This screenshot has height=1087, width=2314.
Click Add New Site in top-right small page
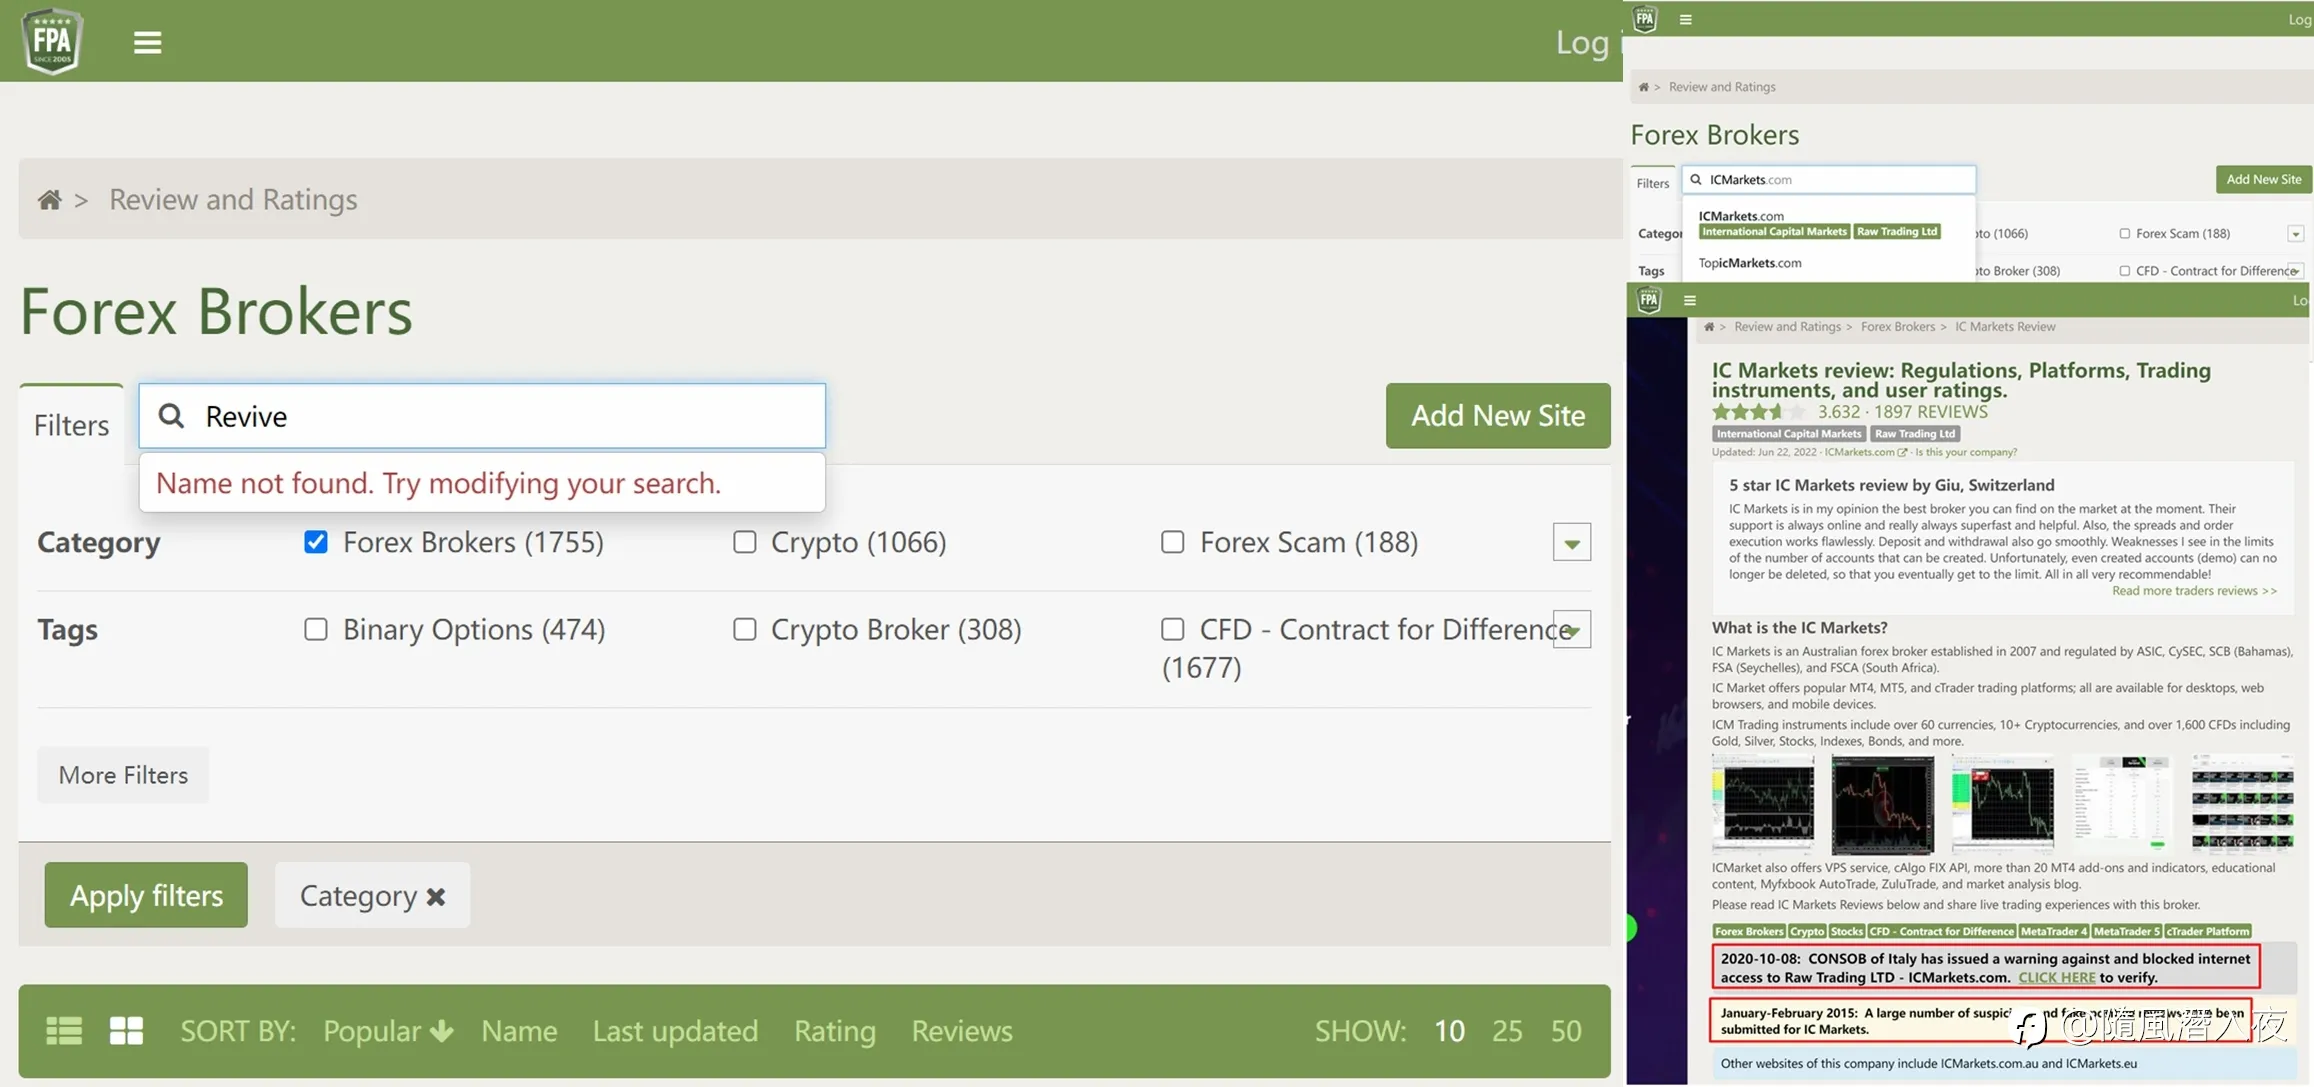[2263, 179]
